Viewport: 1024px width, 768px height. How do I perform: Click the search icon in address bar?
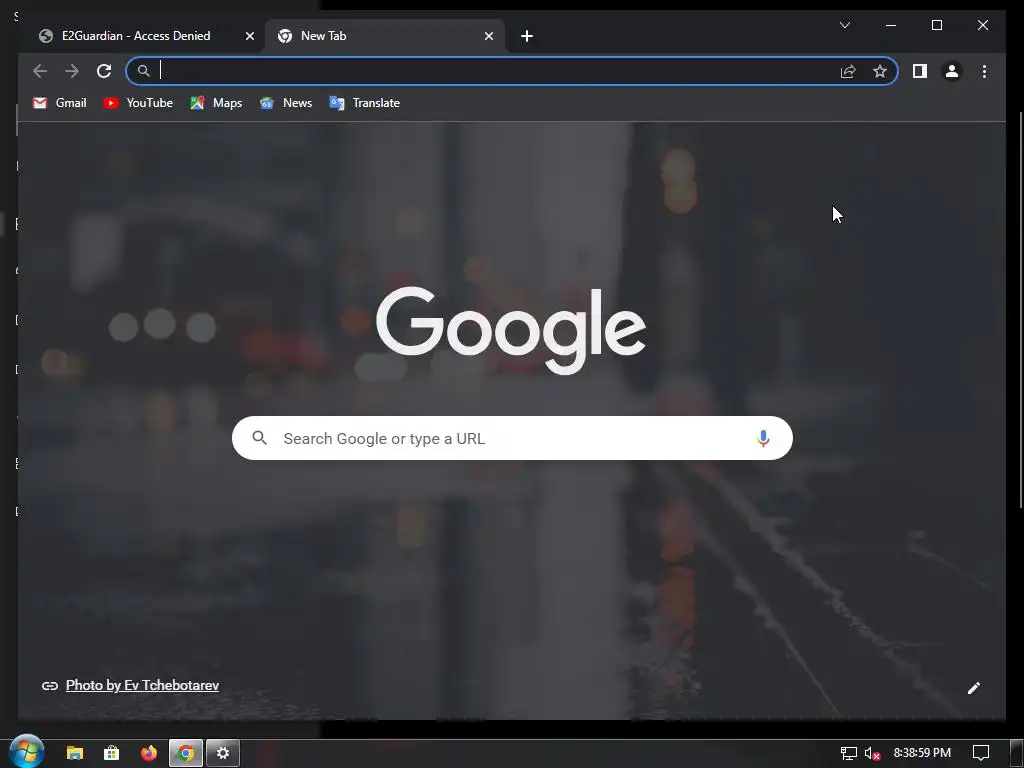144,71
